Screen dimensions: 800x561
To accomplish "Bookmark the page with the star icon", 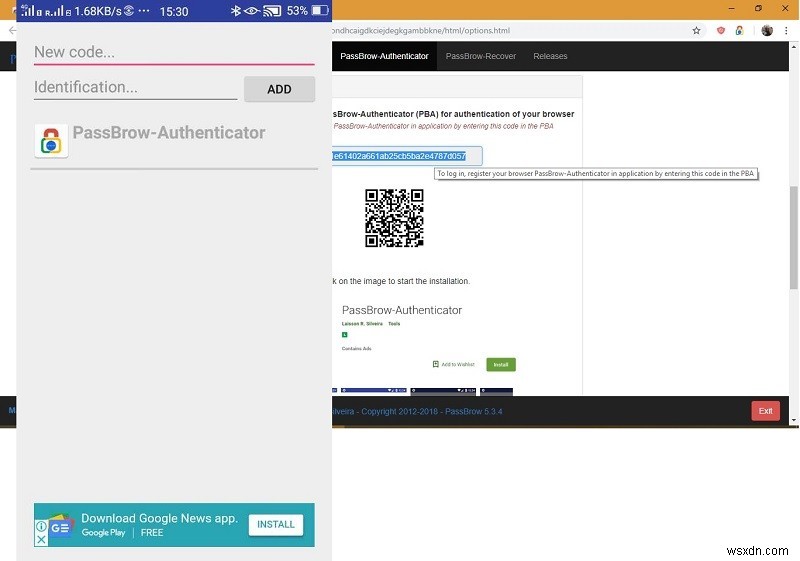I will [x=696, y=31].
